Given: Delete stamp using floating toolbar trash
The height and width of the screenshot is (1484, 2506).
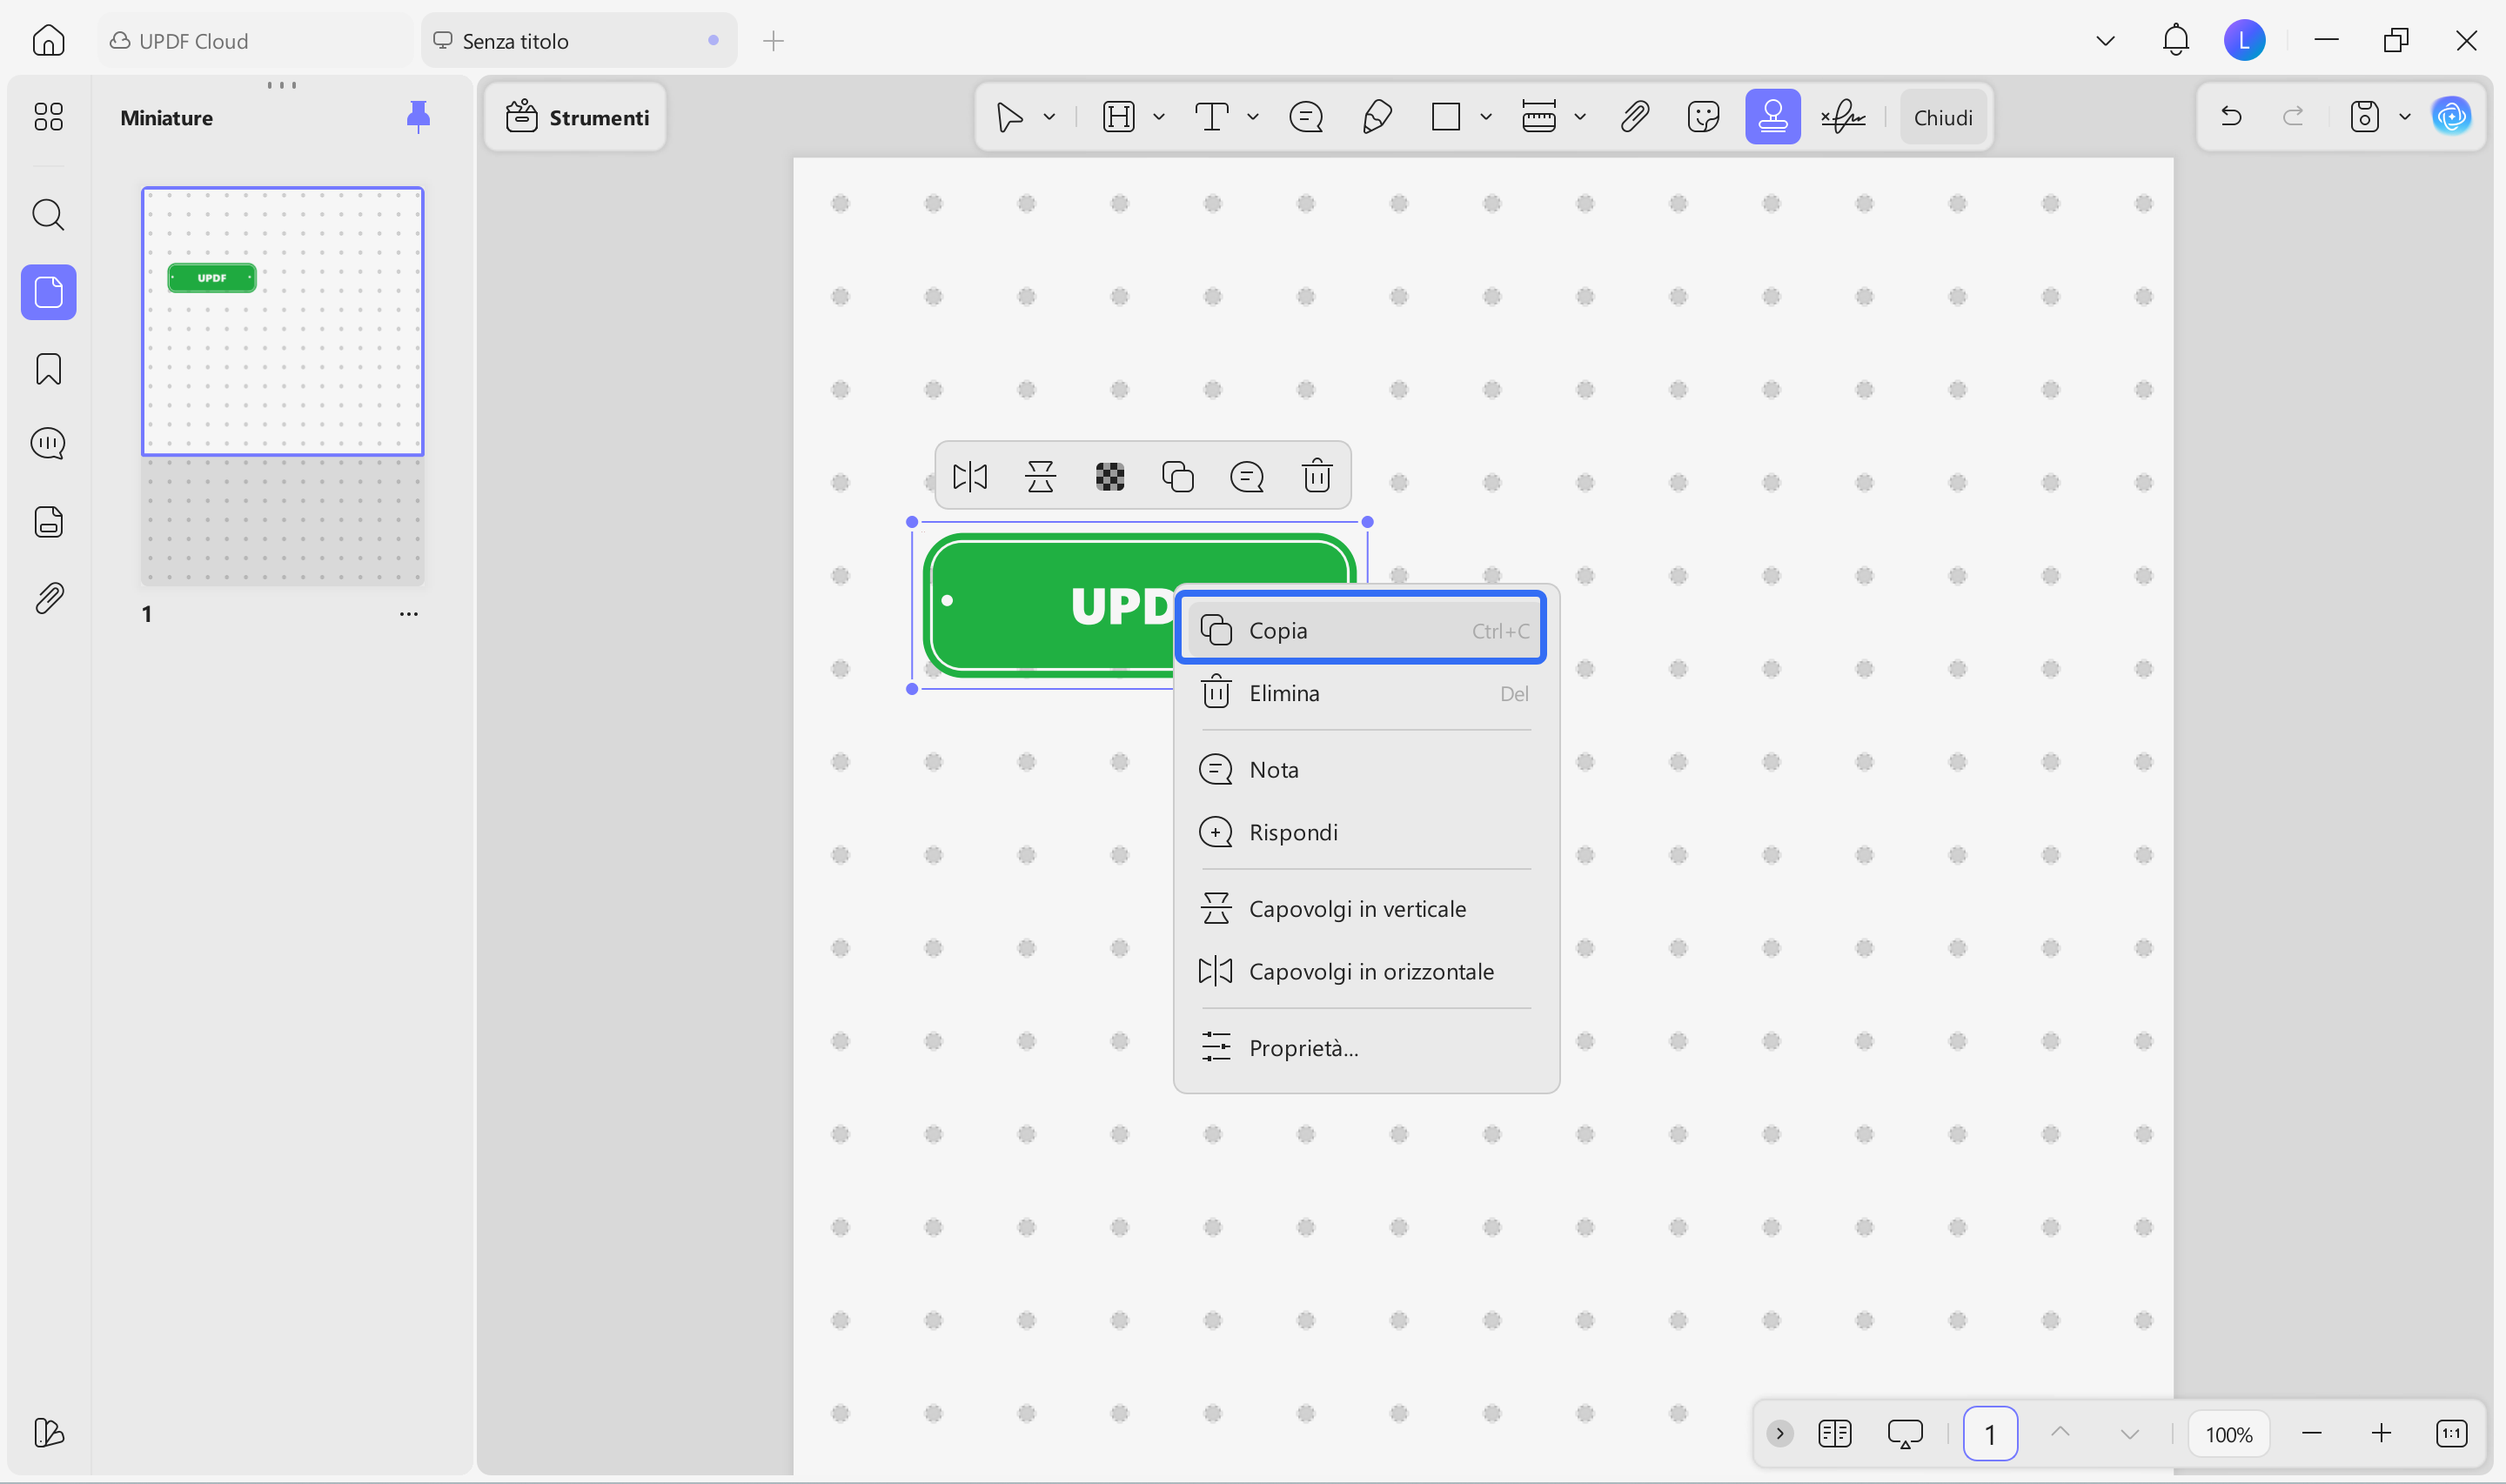Looking at the screenshot, I should click(x=1317, y=476).
